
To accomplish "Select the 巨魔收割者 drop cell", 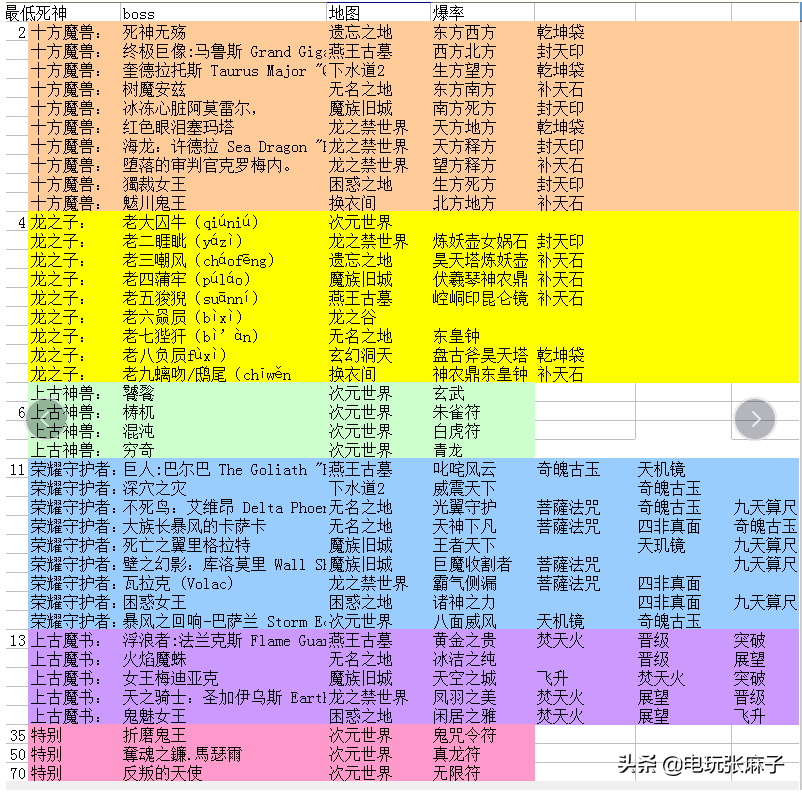I will click(x=472, y=564).
